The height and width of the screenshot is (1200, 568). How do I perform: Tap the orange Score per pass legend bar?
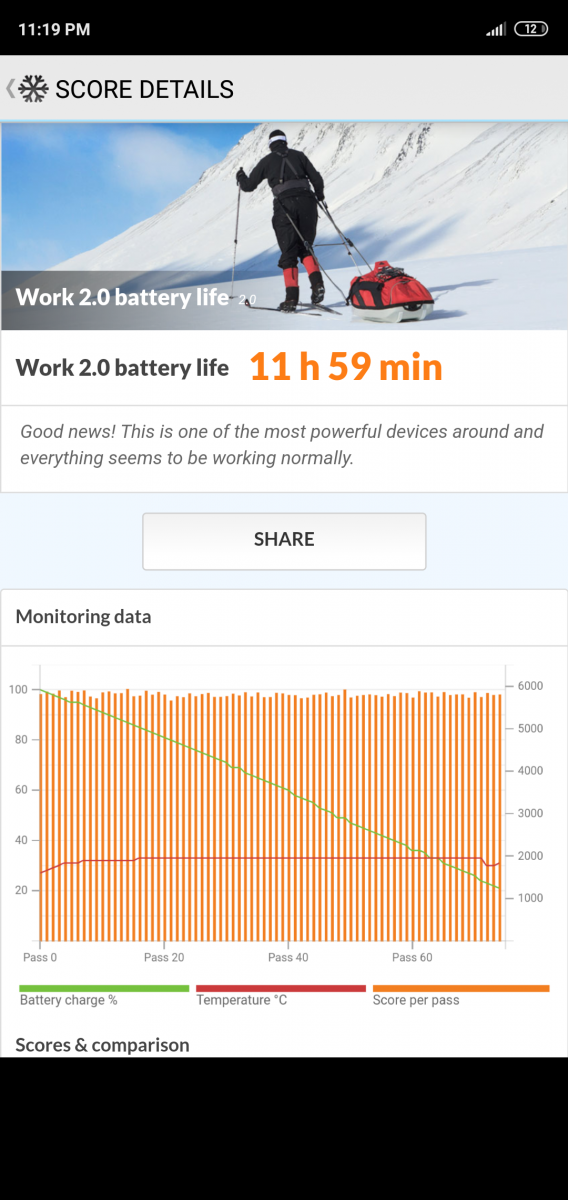(x=461, y=988)
